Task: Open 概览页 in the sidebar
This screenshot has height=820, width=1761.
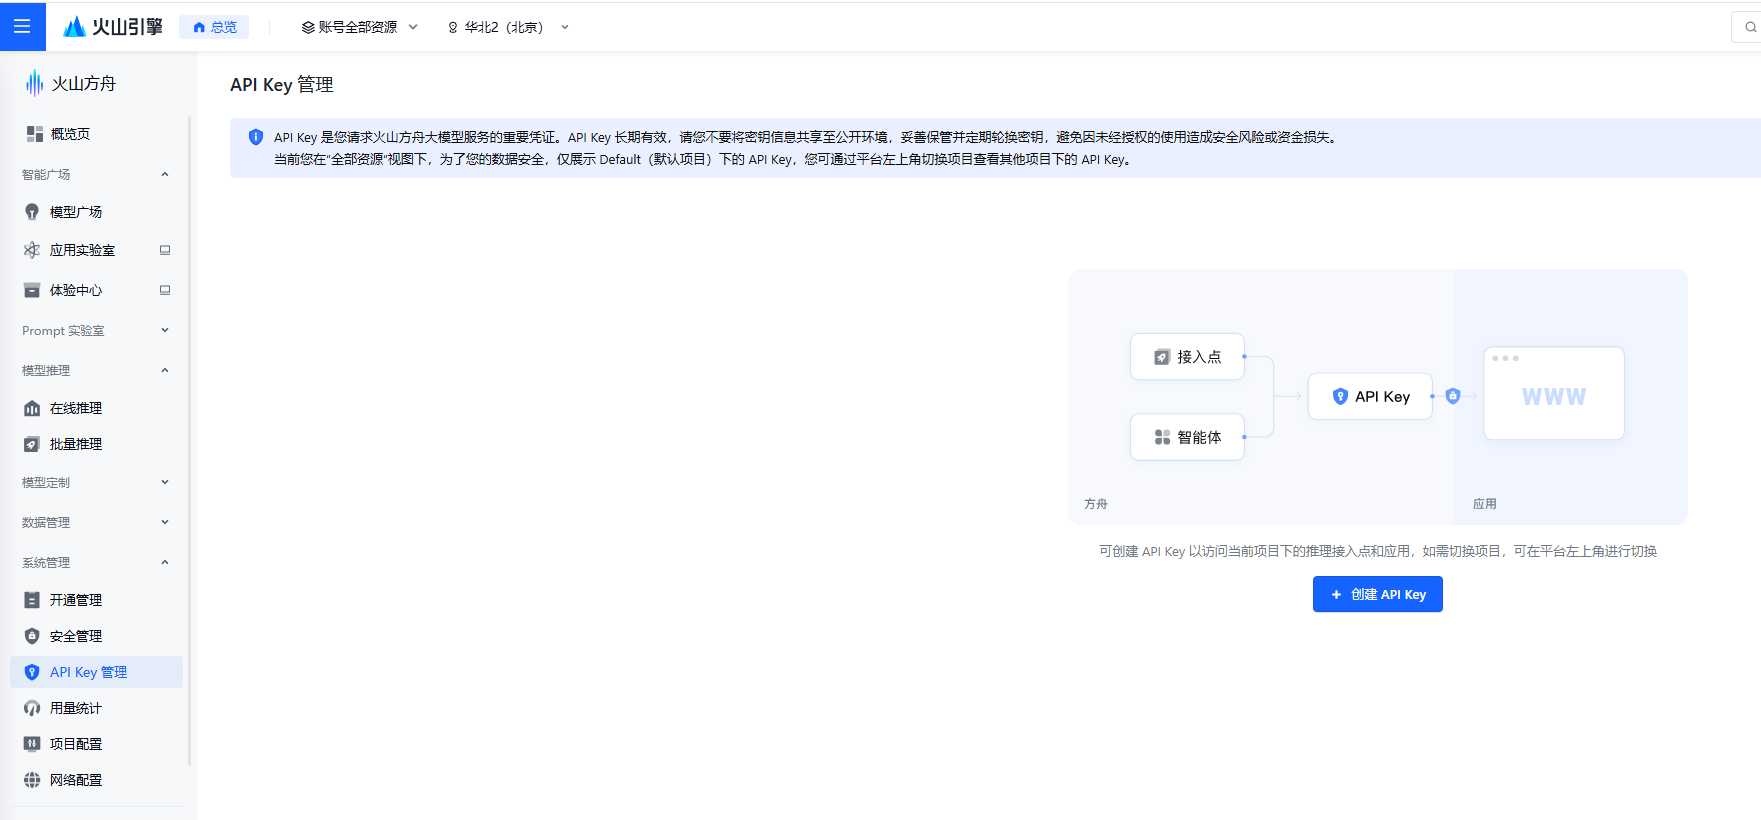Action: click(x=70, y=133)
